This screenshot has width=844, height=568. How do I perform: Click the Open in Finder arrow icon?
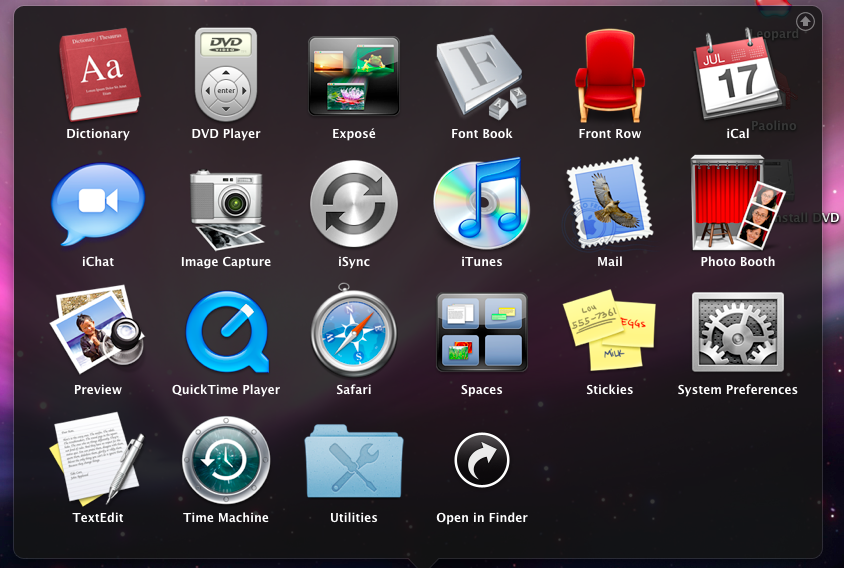coord(482,460)
